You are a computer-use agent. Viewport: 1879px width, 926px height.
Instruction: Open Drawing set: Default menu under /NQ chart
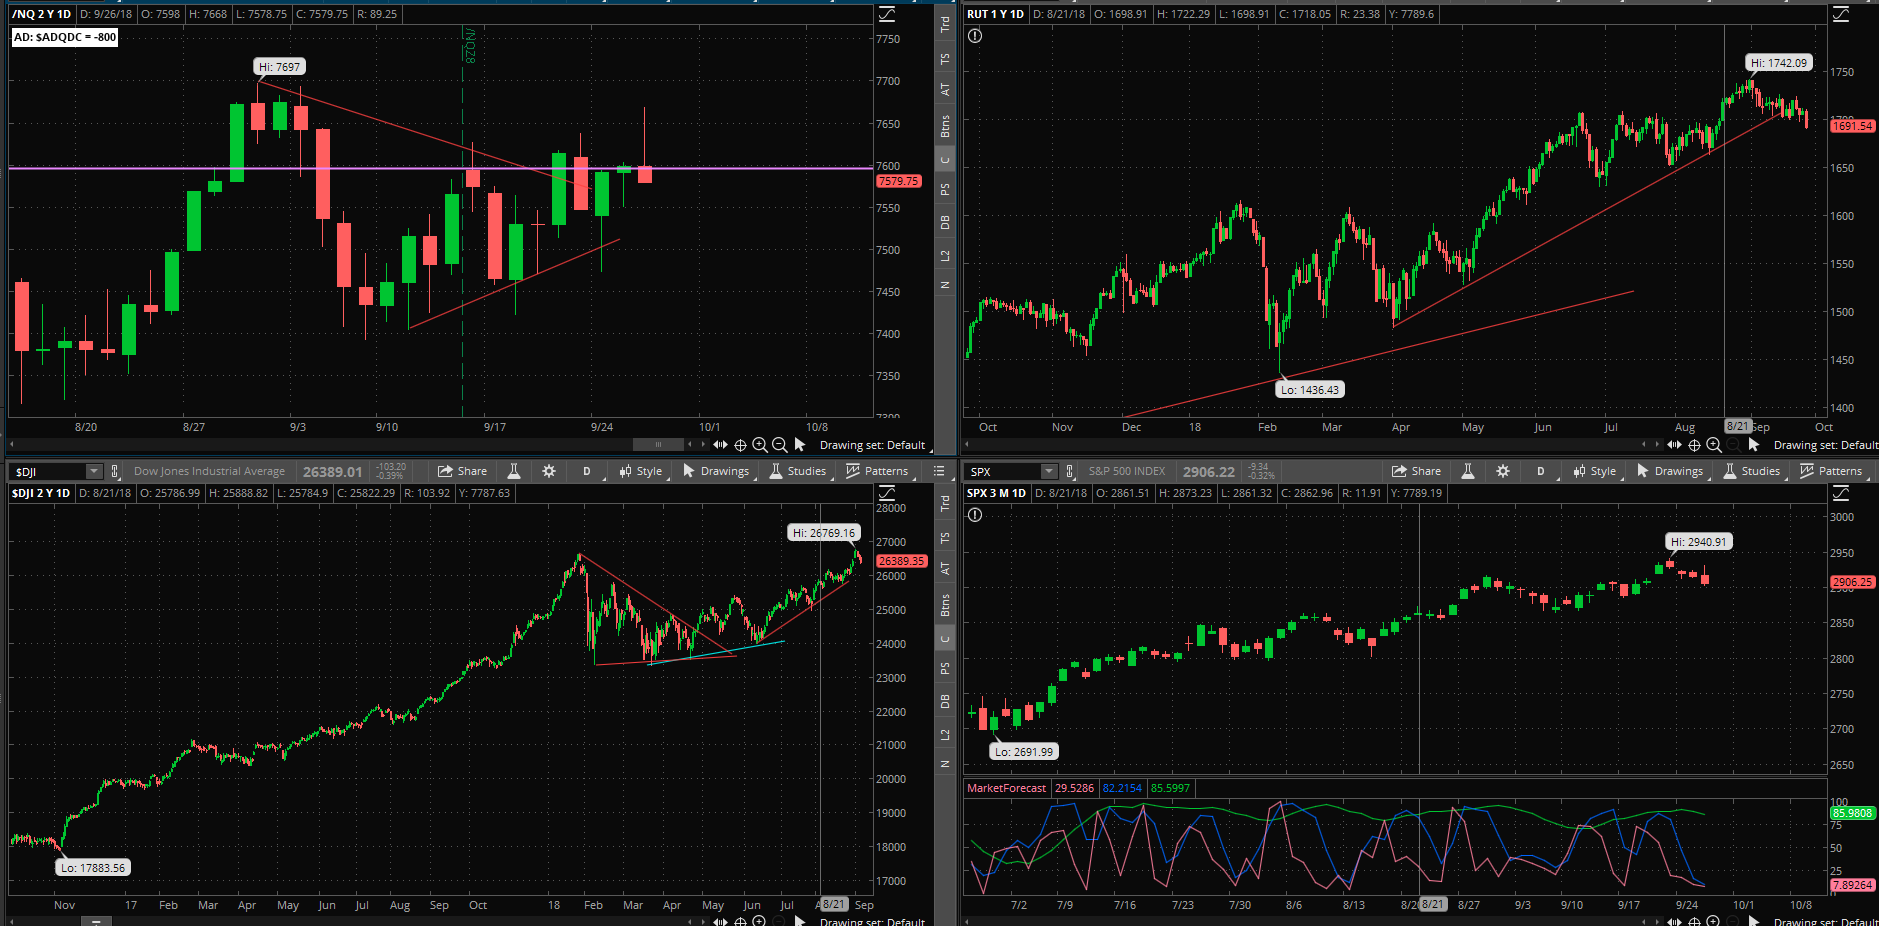[x=874, y=445]
